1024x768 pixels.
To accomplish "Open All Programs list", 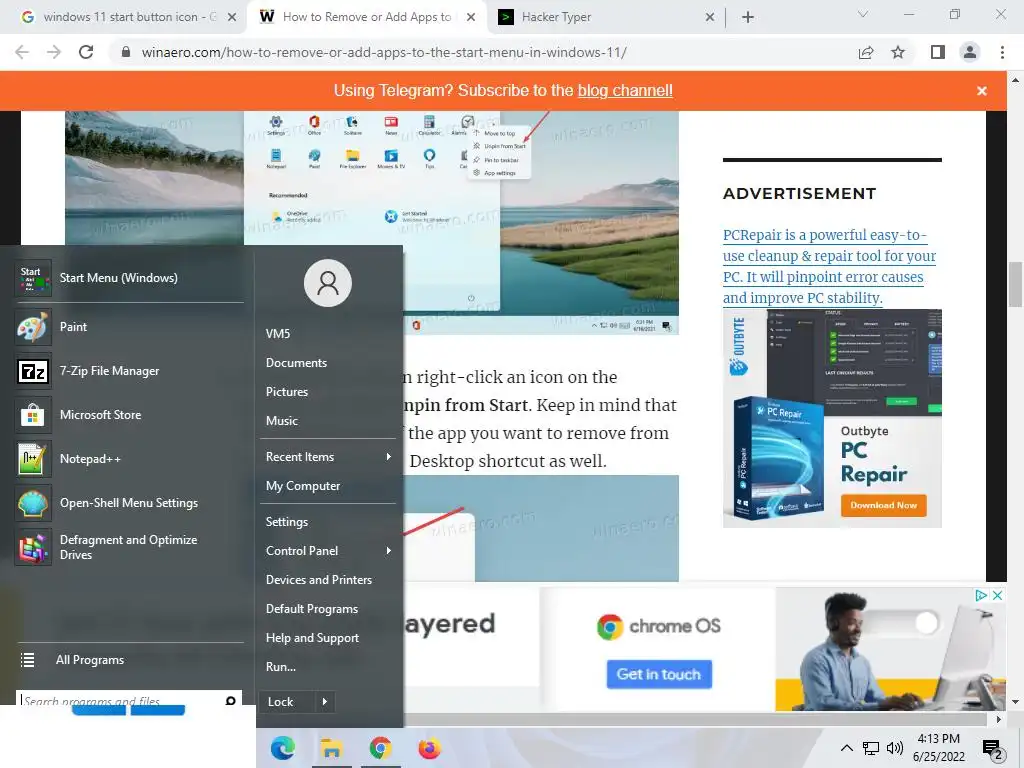I will coord(129,660).
